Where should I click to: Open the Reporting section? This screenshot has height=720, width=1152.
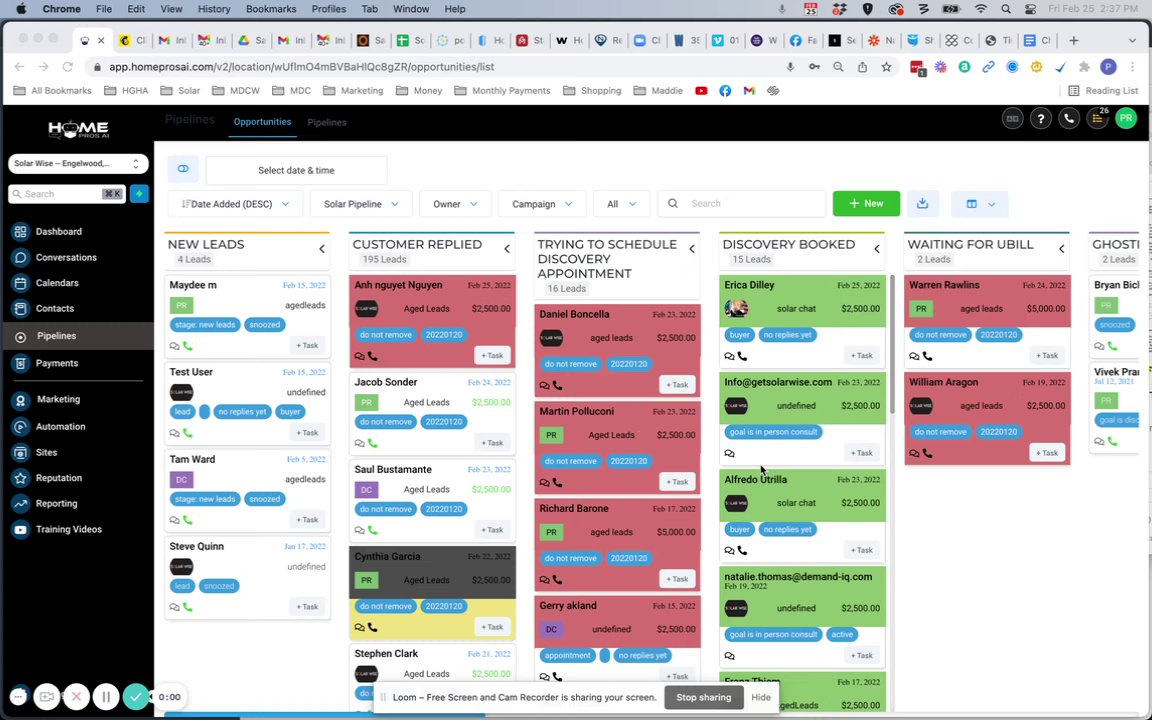[x=57, y=503]
